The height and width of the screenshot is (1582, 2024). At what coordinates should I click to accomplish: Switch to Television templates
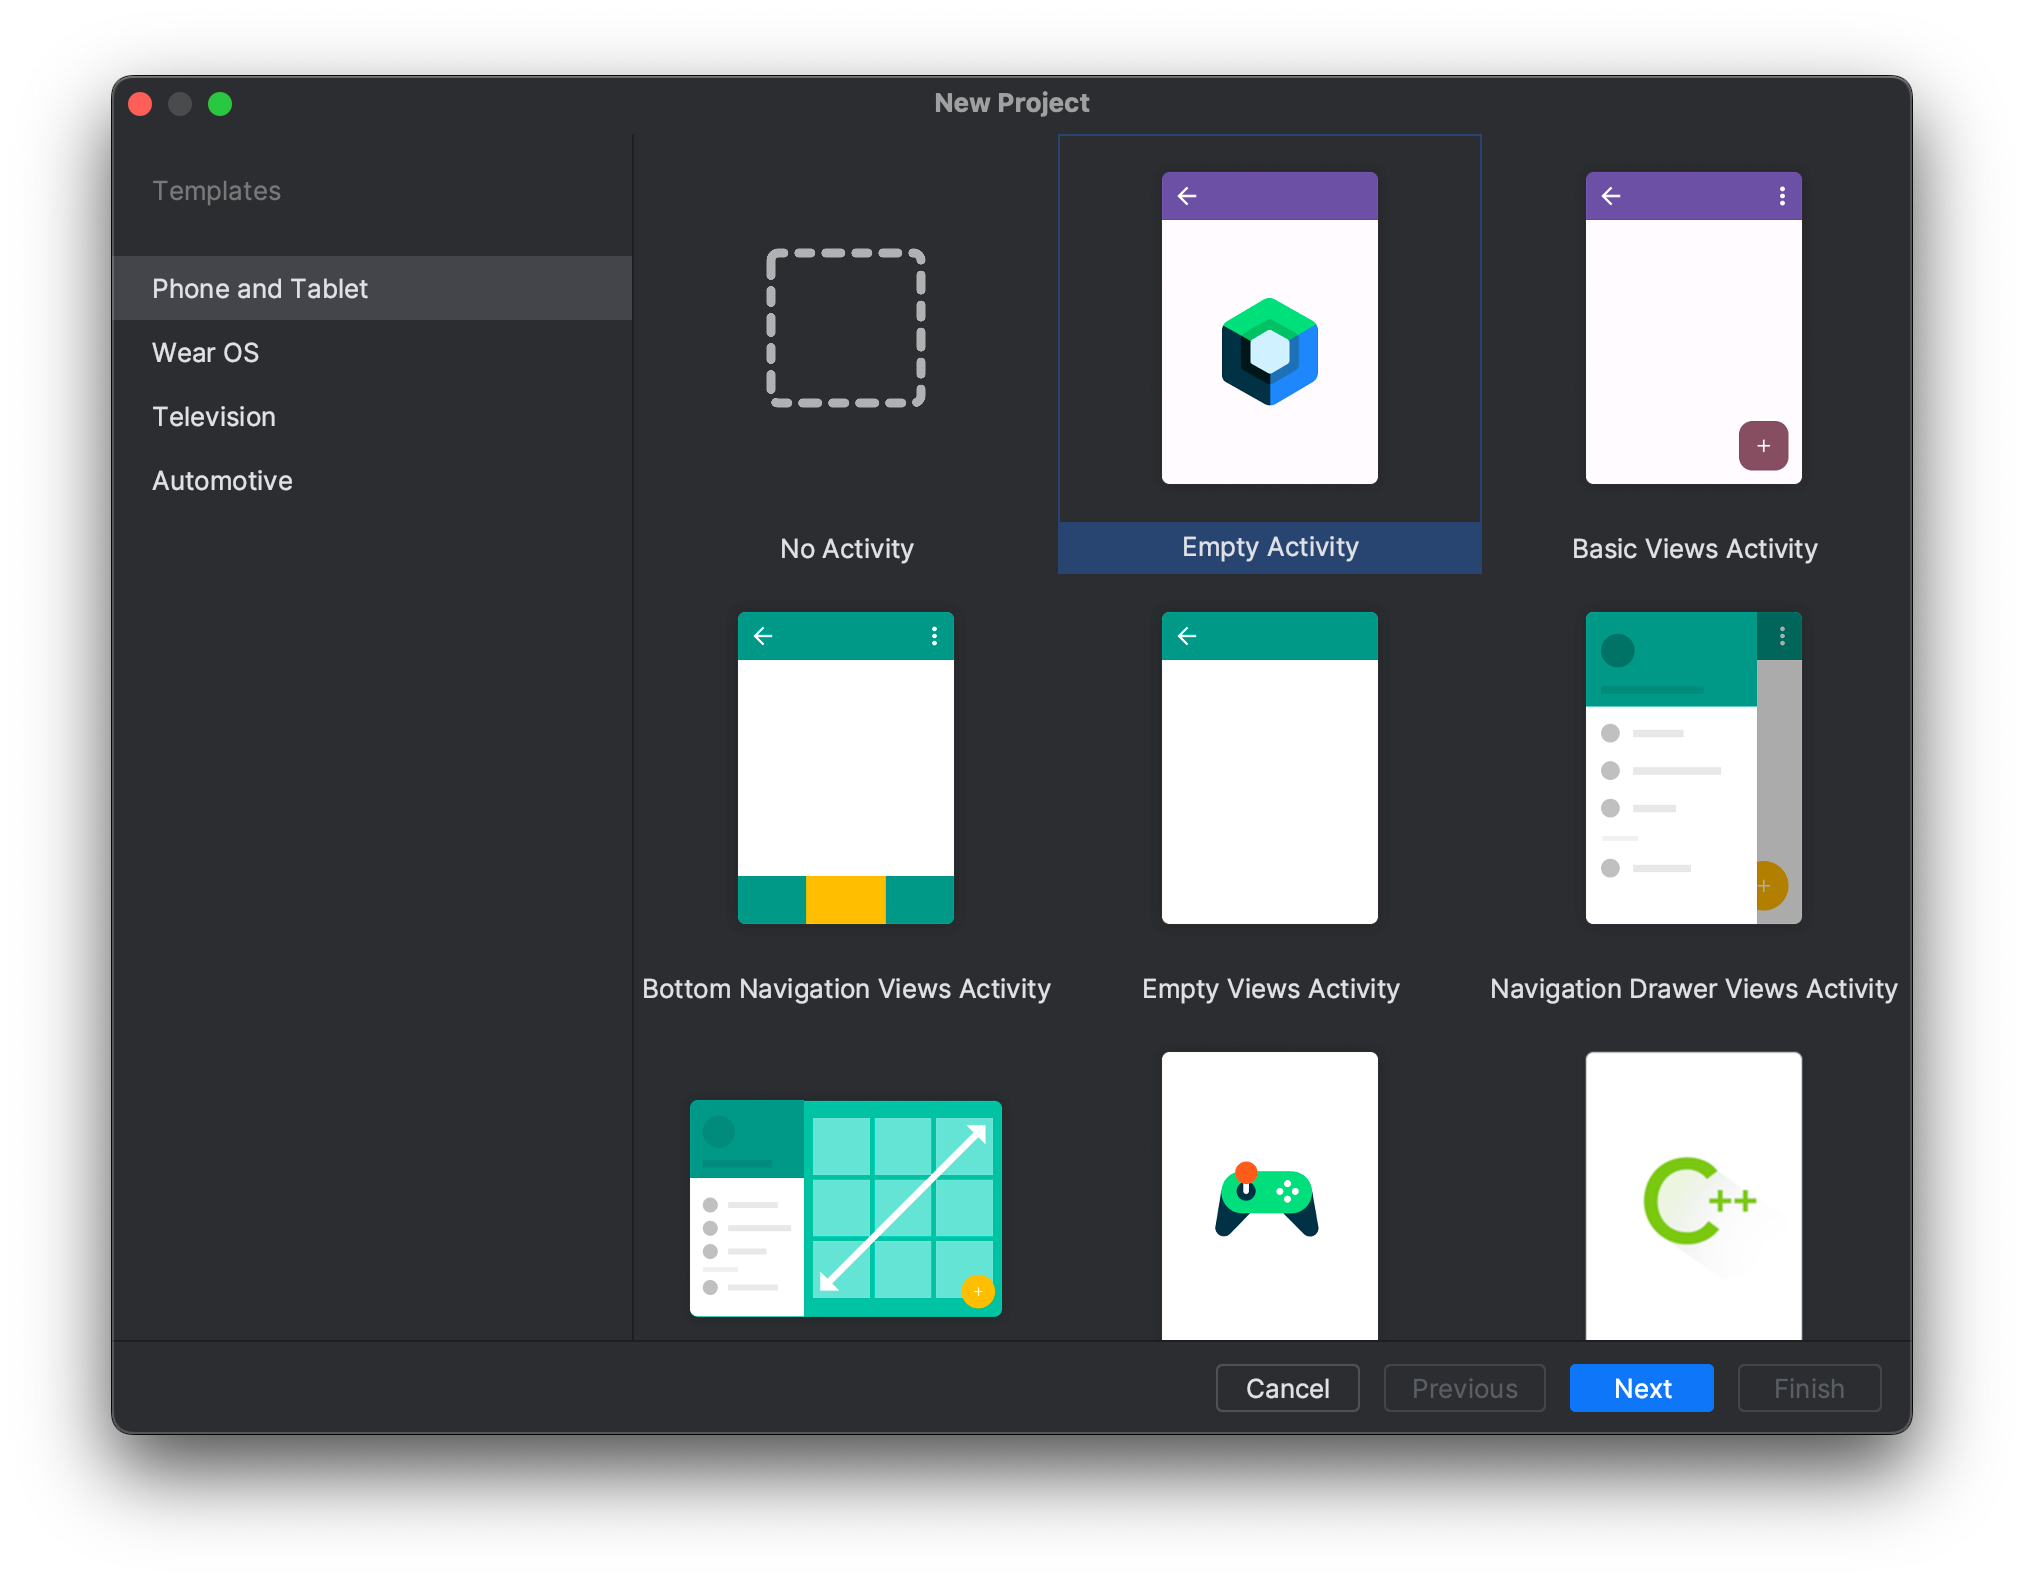(214, 417)
